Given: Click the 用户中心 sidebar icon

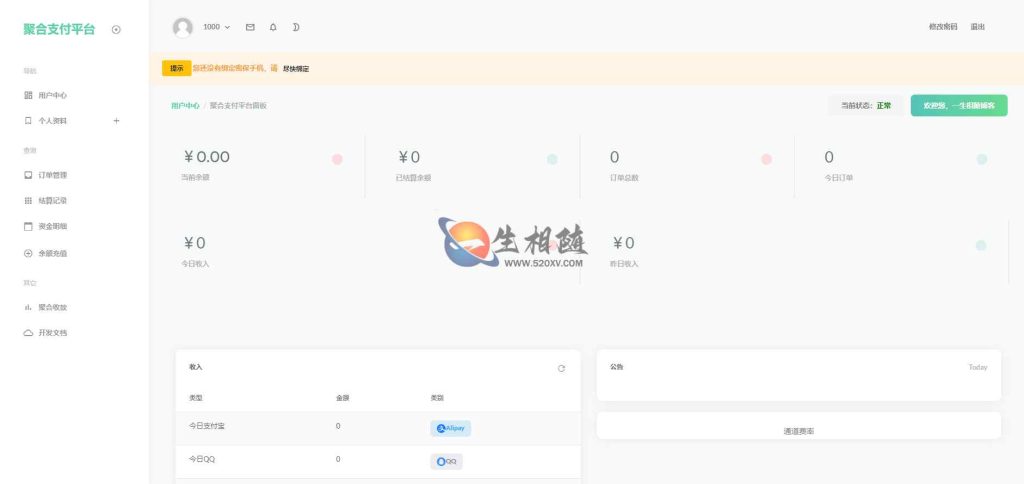Looking at the screenshot, I should click(x=28, y=95).
